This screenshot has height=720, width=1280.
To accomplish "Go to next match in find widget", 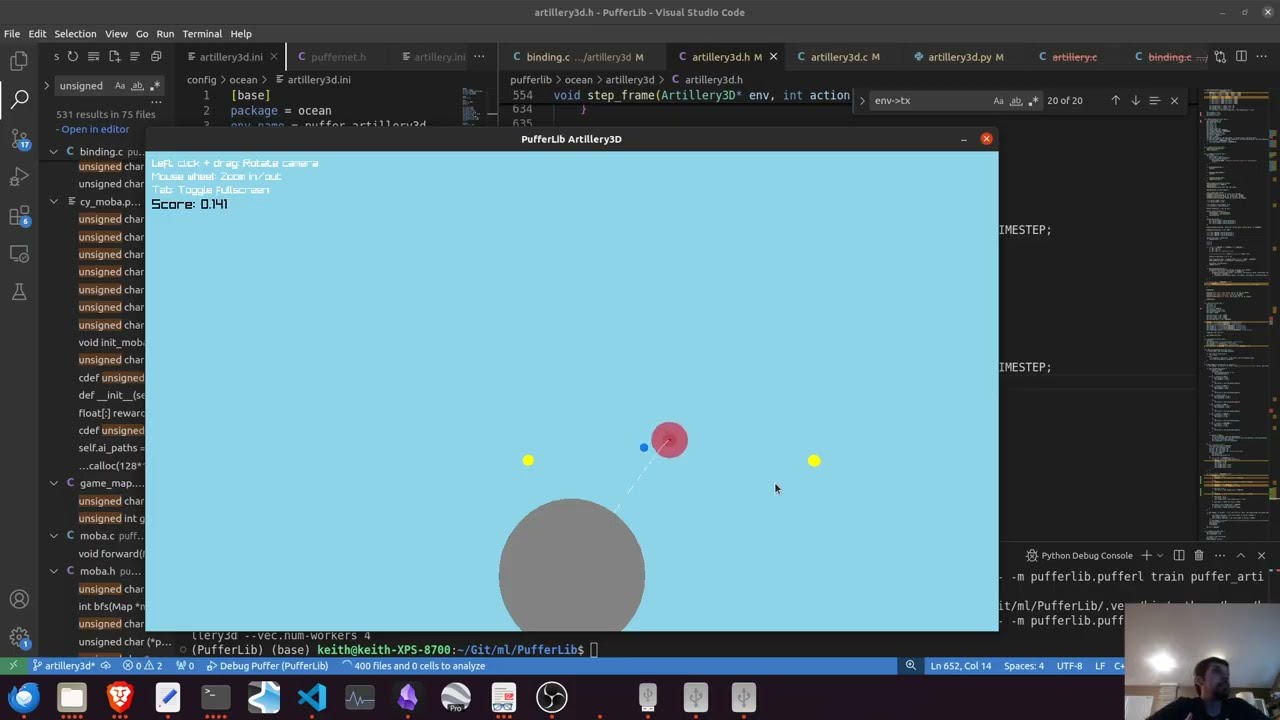I will [x=1135, y=100].
